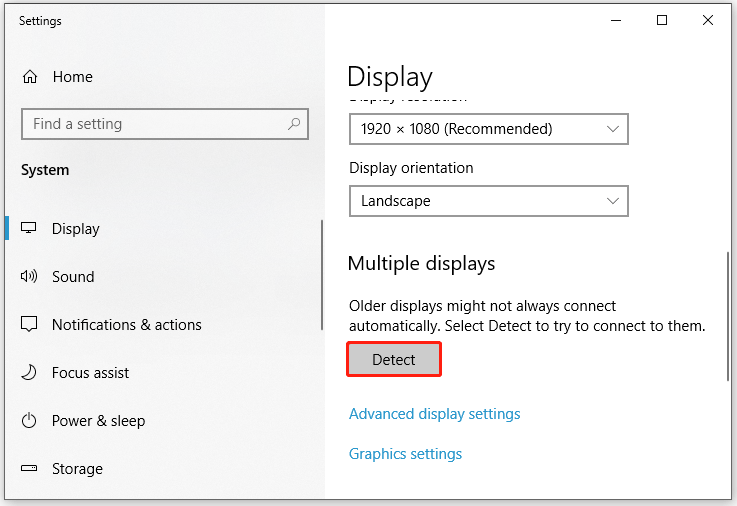Minimize the Settings window

pyautogui.click(x=616, y=20)
